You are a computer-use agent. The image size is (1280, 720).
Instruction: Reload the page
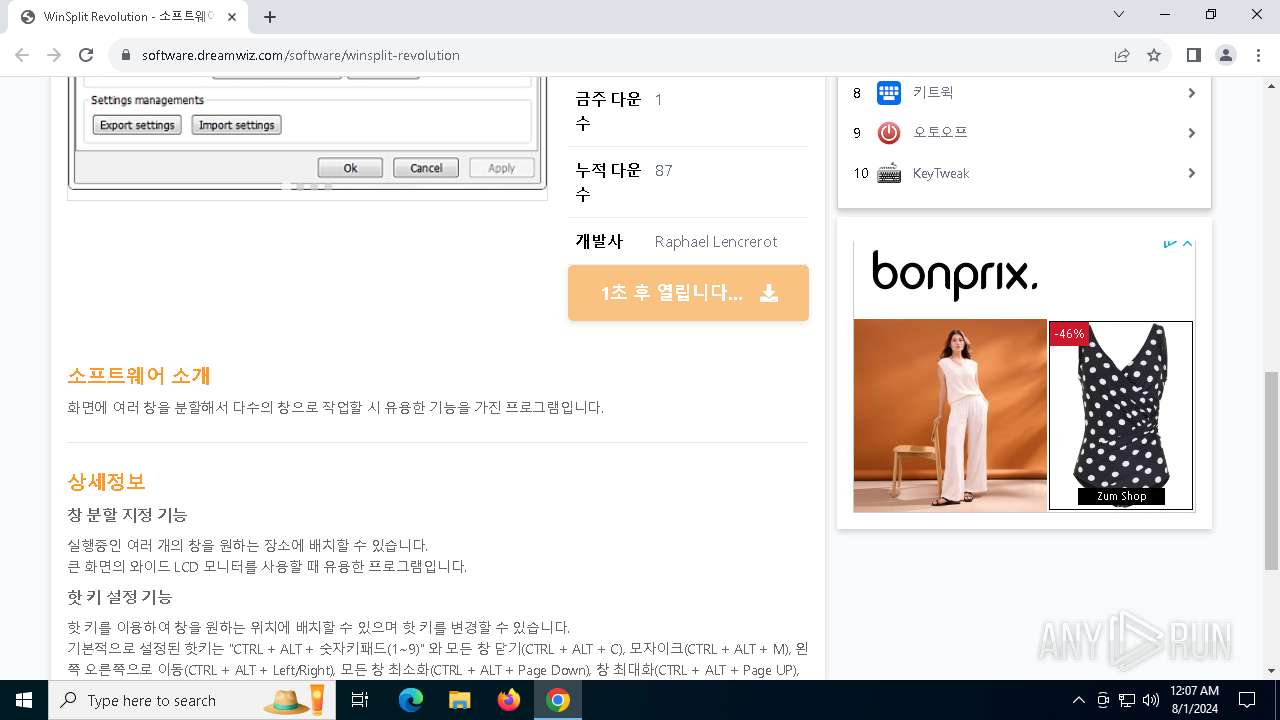coord(86,55)
